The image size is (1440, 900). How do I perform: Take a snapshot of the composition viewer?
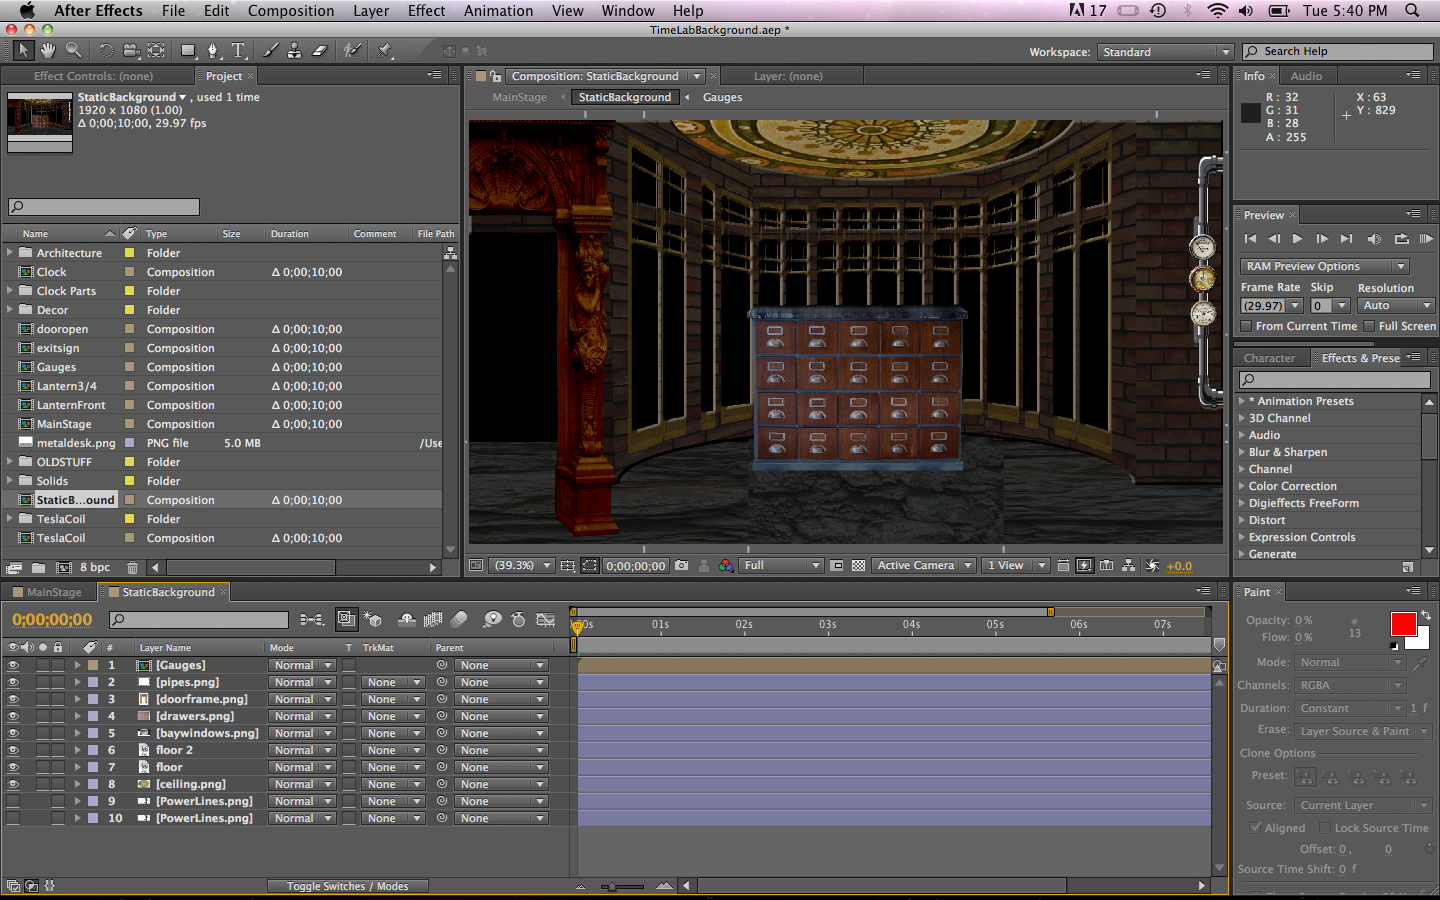click(681, 565)
